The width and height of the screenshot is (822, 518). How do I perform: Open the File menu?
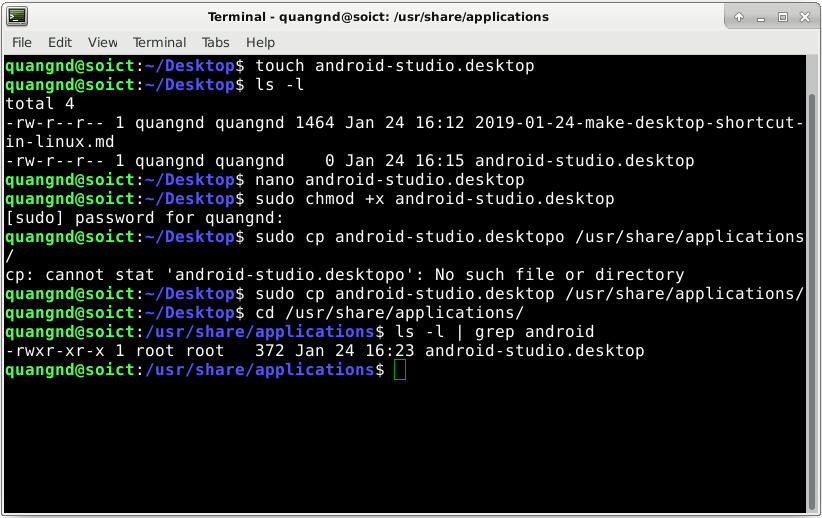[x=22, y=42]
